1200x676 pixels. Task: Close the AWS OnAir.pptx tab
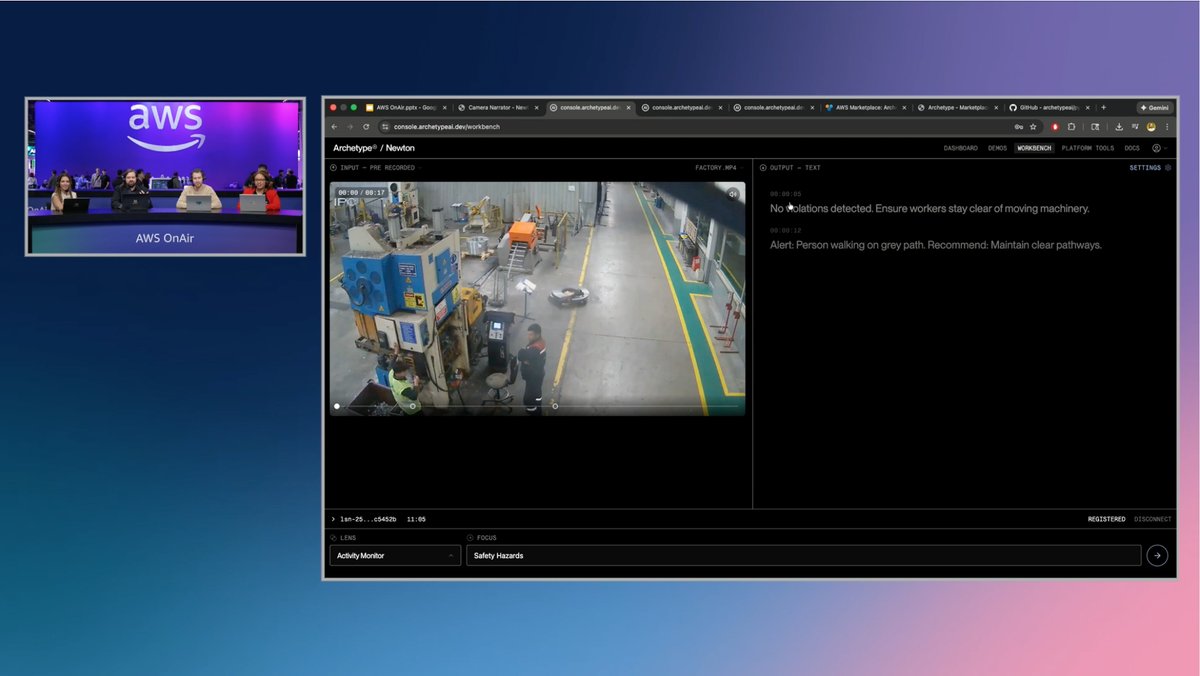click(444, 107)
